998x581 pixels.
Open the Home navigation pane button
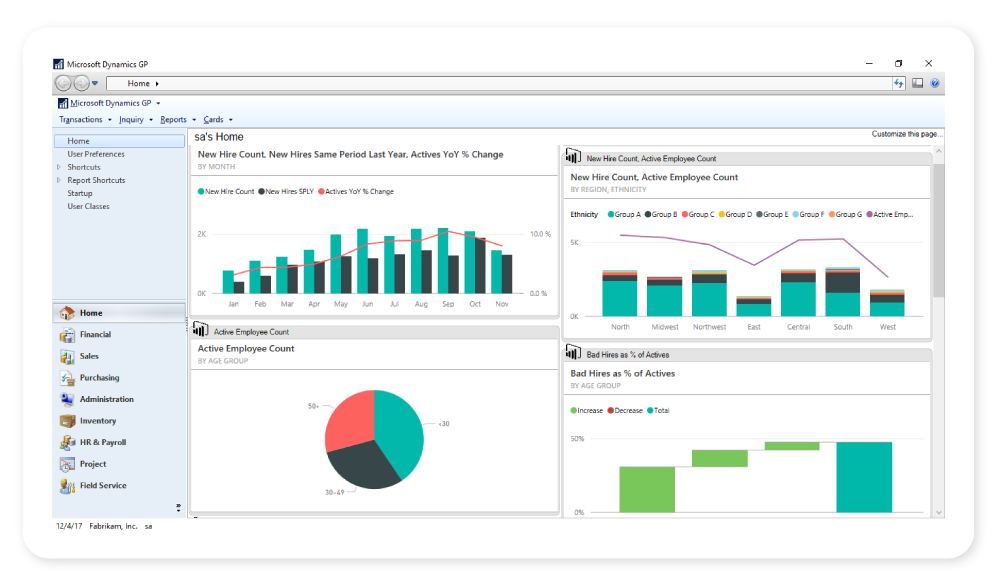point(119,313)
